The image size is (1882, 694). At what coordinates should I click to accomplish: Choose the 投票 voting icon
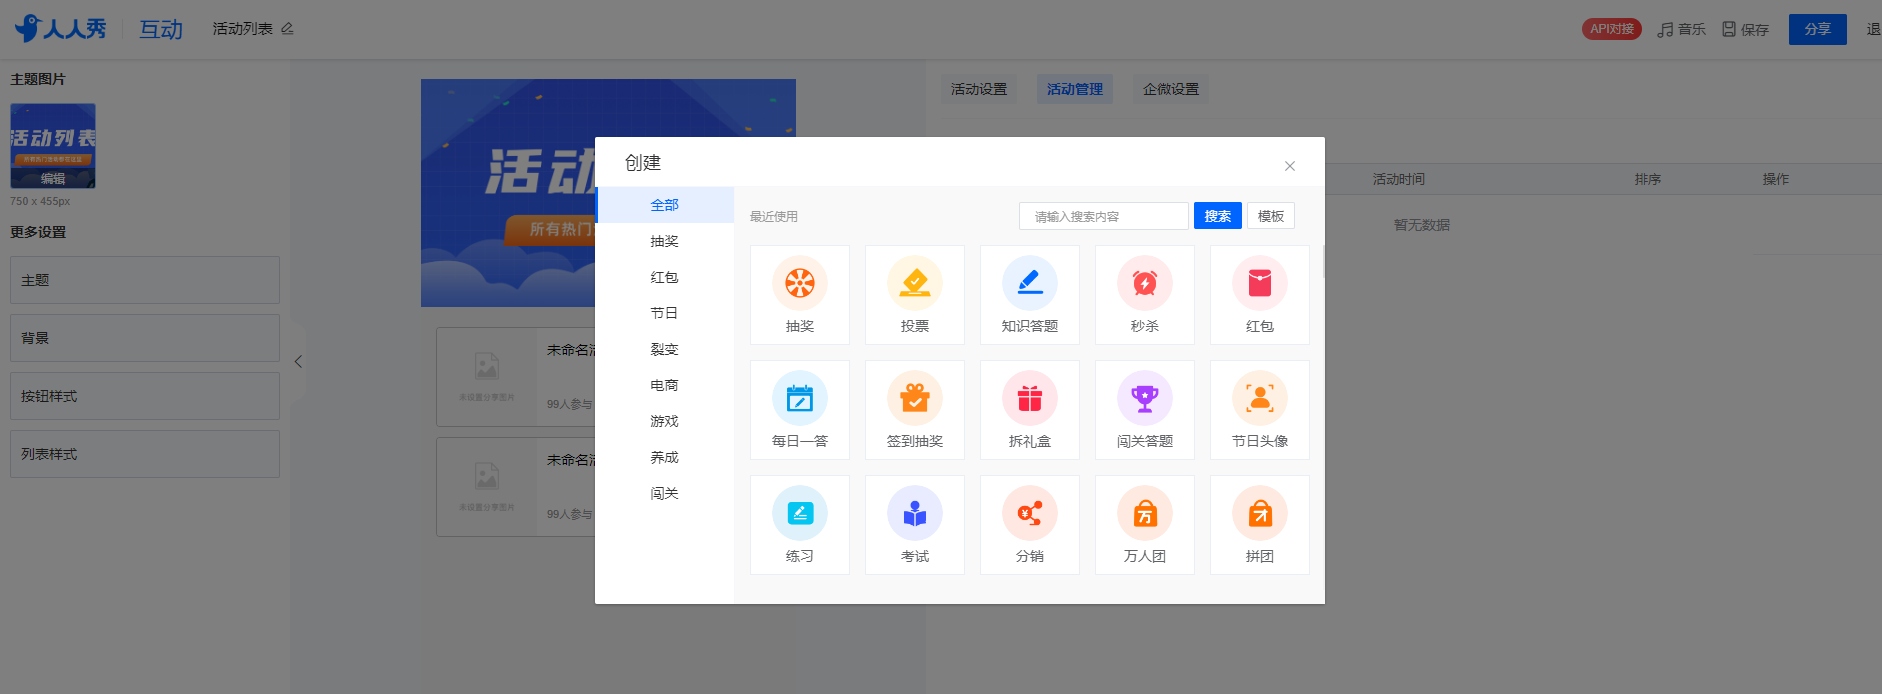click(x=915, y=283)
